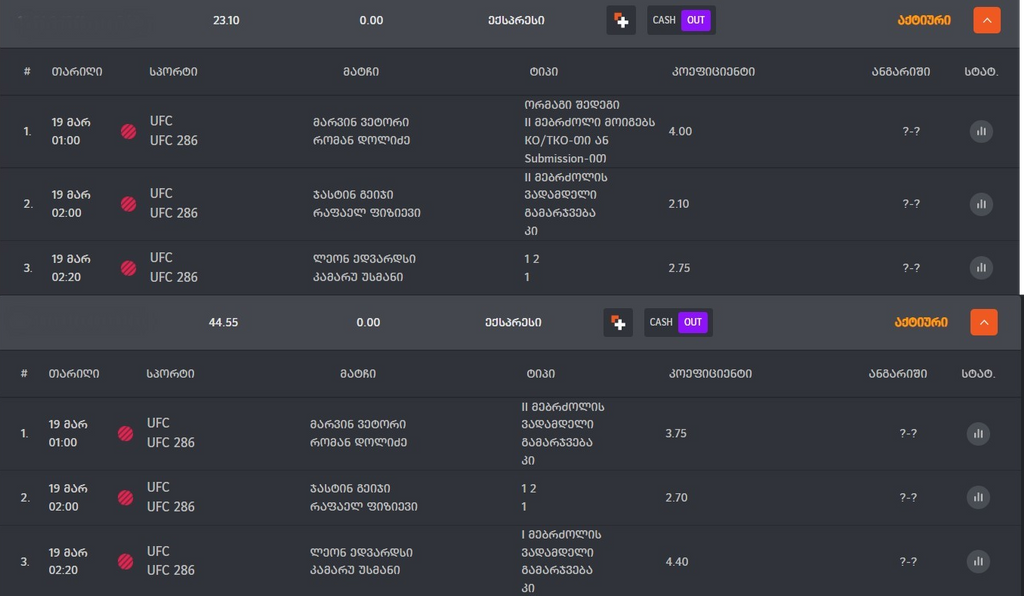Show statistics for ლეონ ედვარდსი in 44.55 bet
Viewport: 1024px width, 596px height.
pos(978,561)
